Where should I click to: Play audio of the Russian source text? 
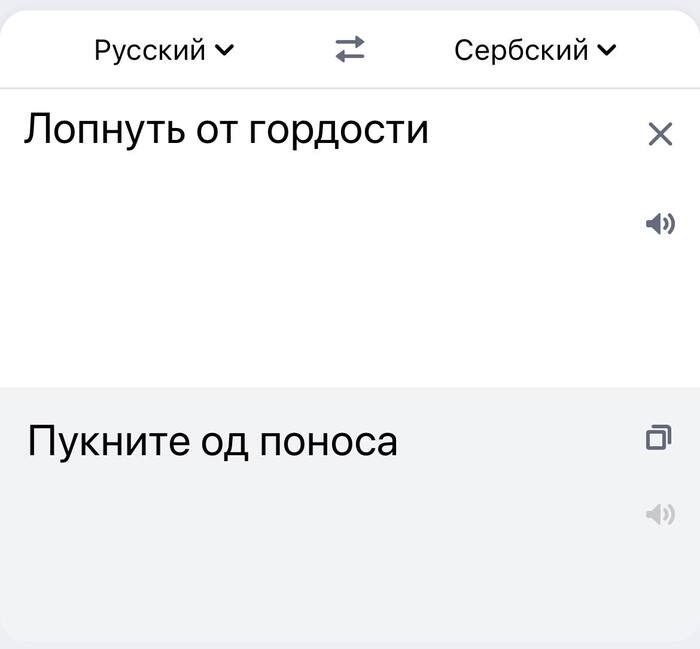[x=660, y=224]
